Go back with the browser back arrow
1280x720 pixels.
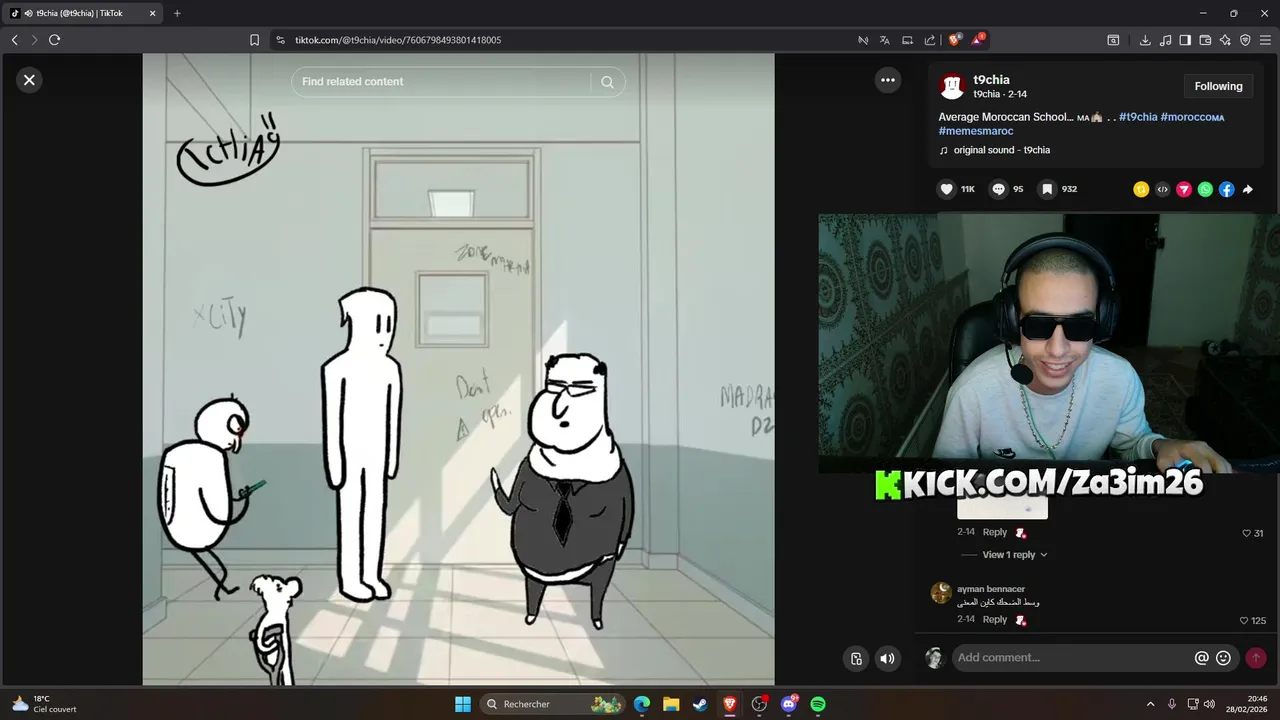14,40
